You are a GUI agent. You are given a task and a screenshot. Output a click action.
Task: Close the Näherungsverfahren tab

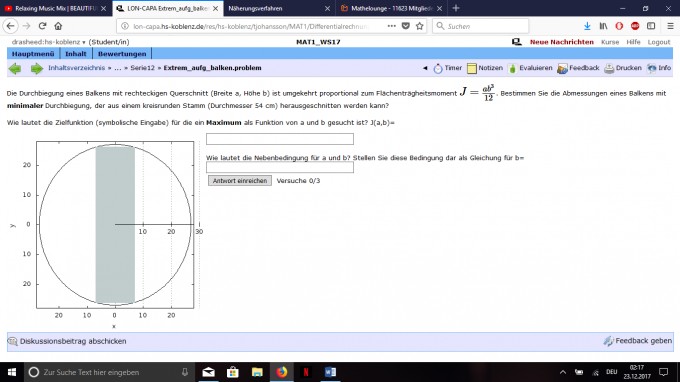(x=327, y=8)
